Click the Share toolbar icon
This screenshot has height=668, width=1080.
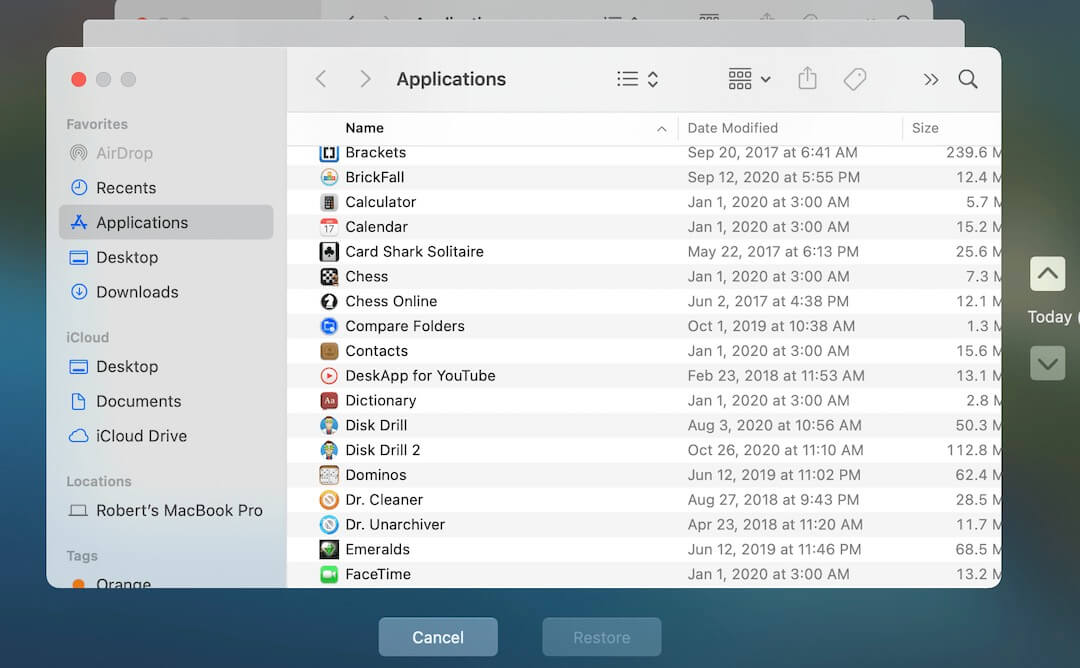[x=807, y=79]
